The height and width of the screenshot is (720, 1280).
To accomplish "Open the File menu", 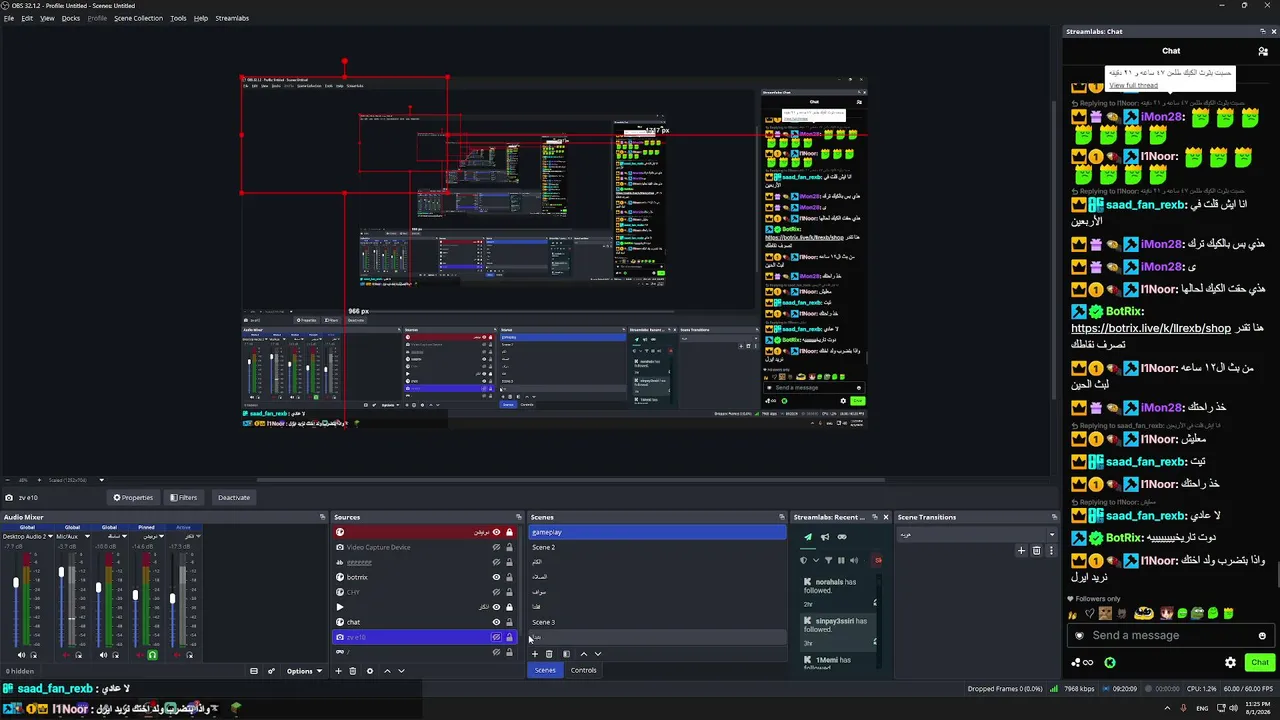I will click(x=9, y=18).
